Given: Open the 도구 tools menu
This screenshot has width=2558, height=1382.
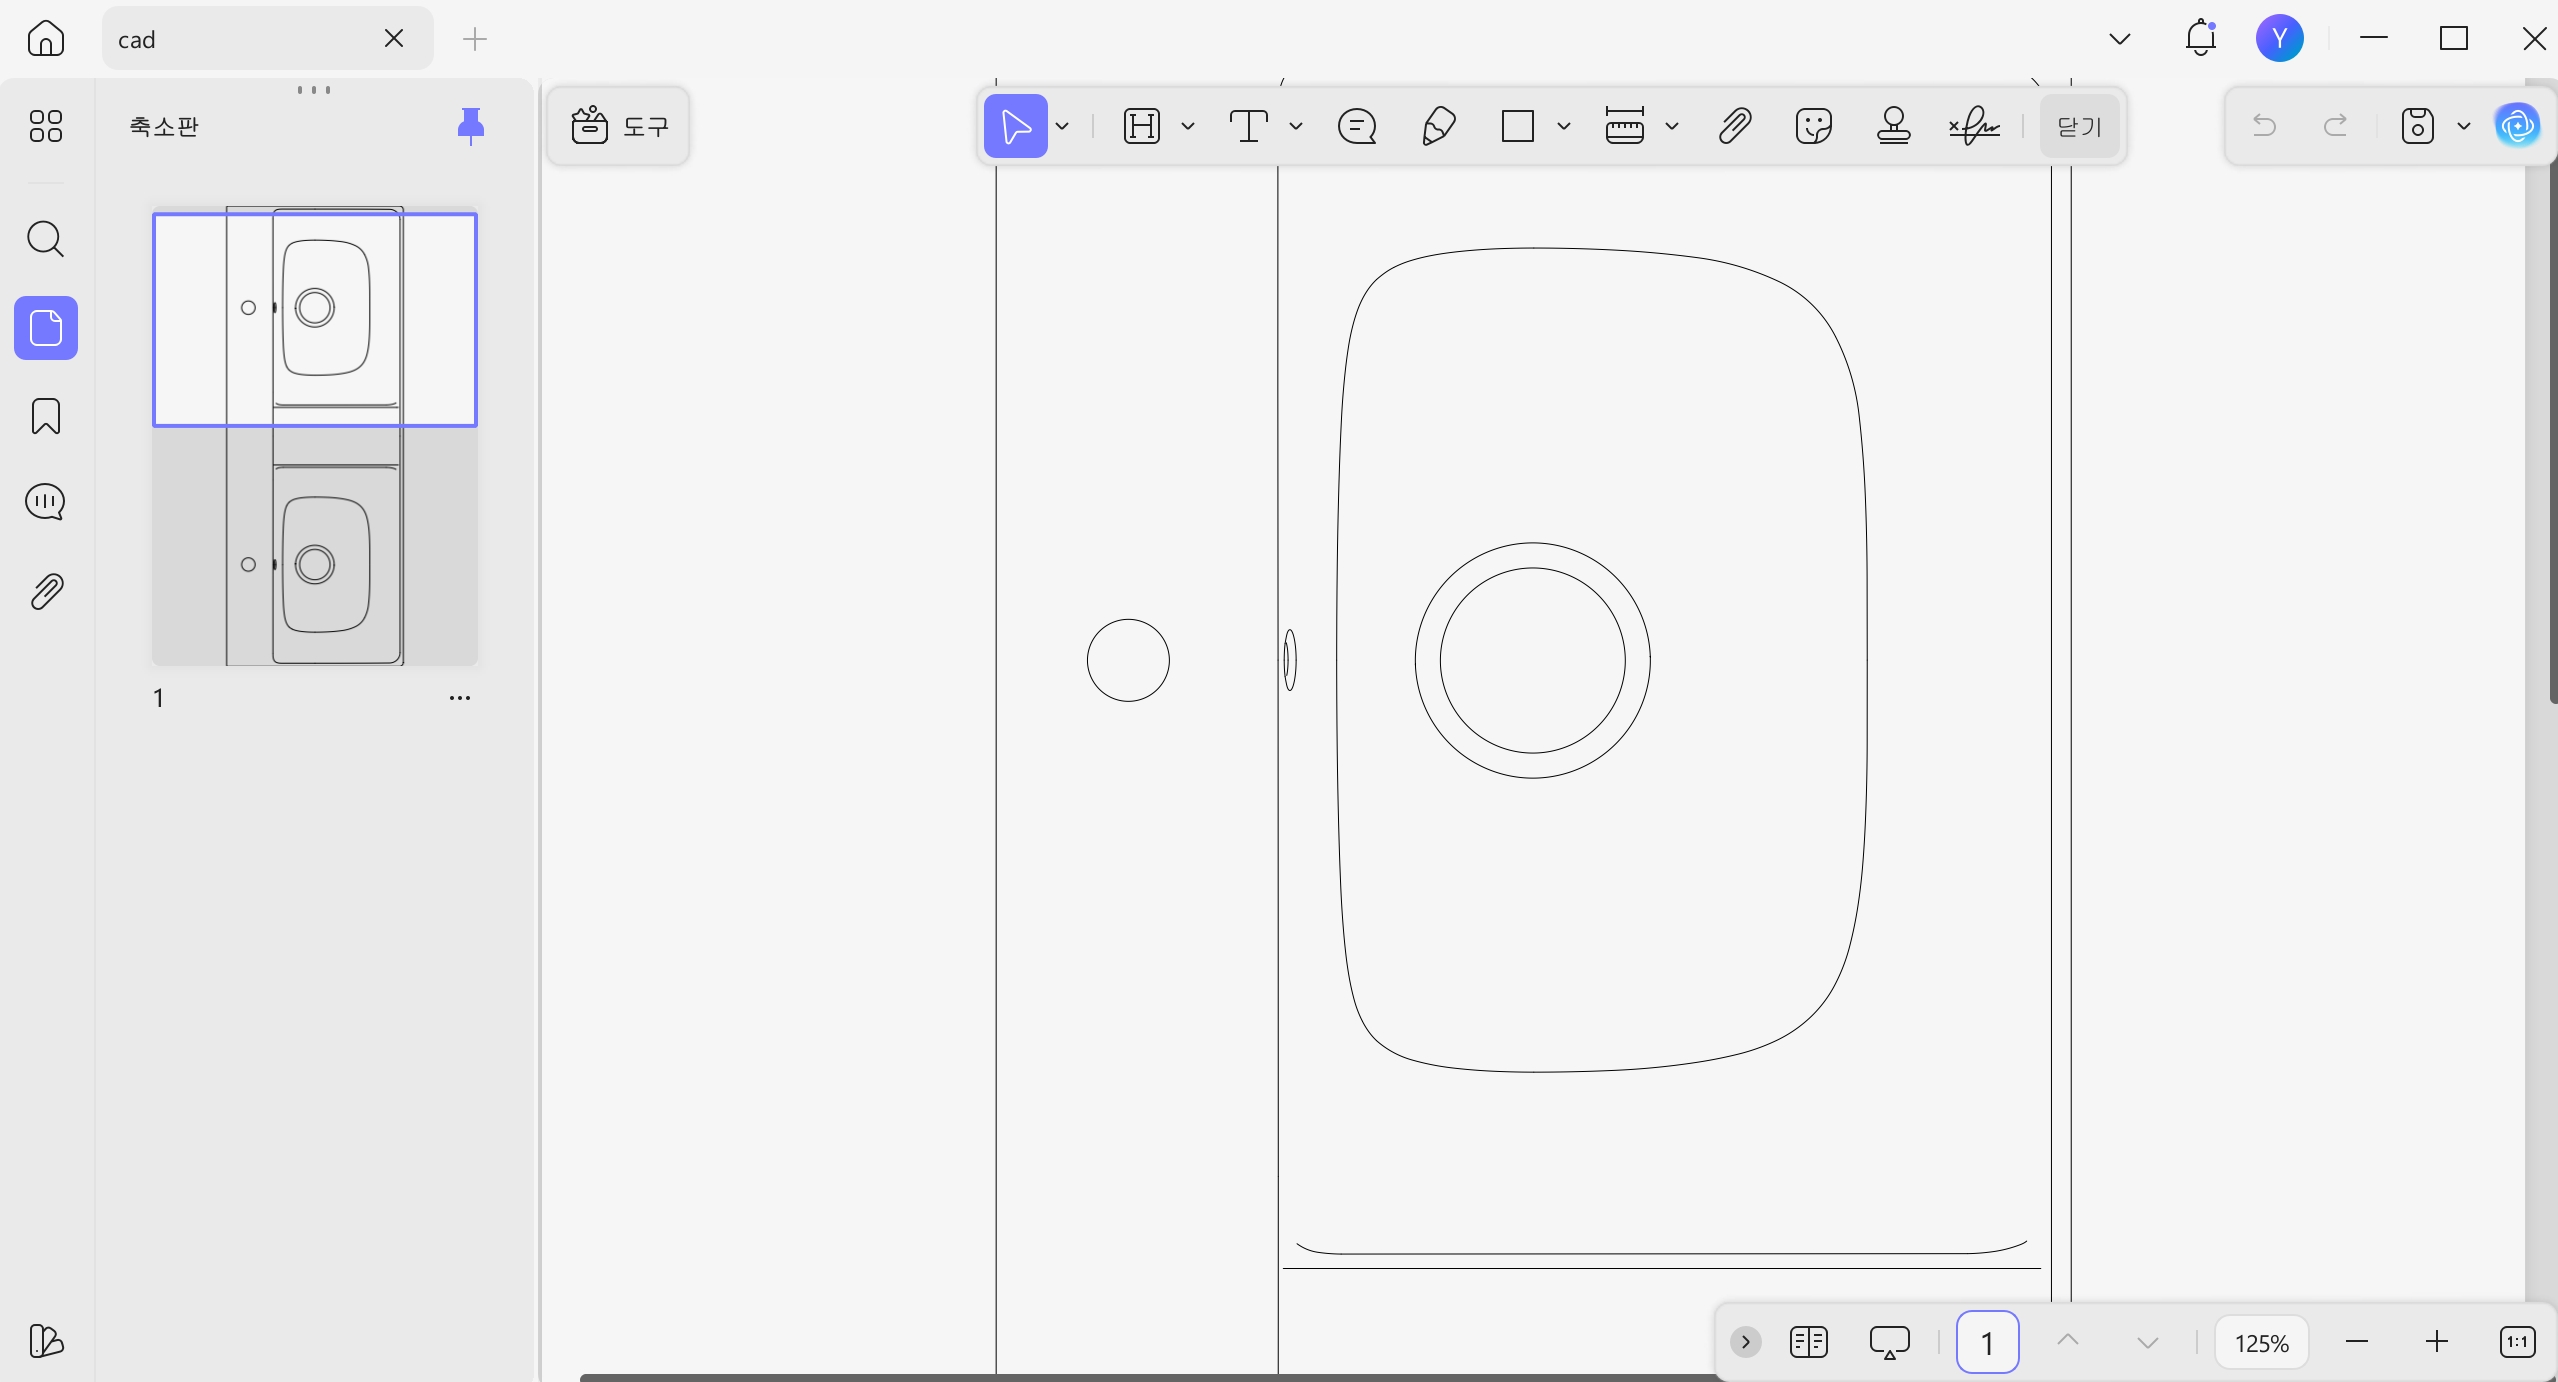Looking at the screenshot, I should tap(619, 126).
